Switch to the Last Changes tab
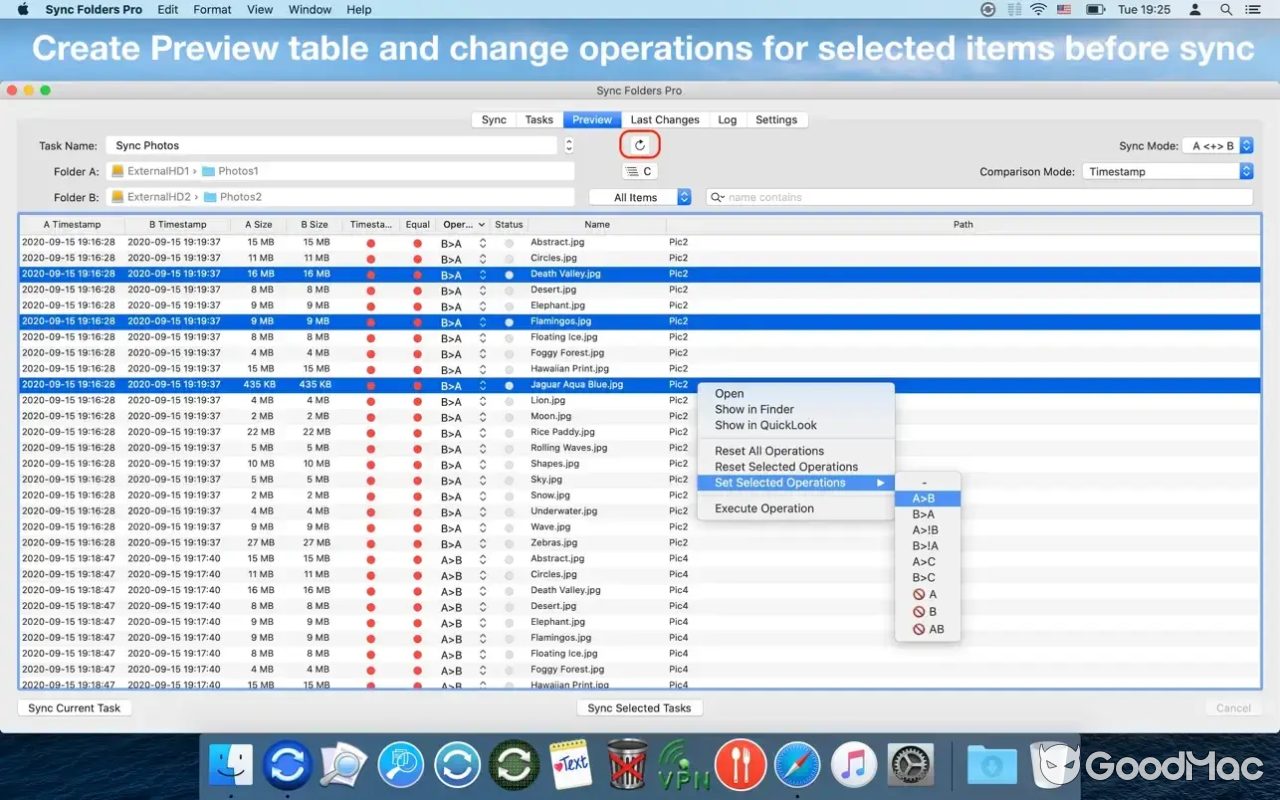Screen dimensions: 1280x800 (665, 119)
